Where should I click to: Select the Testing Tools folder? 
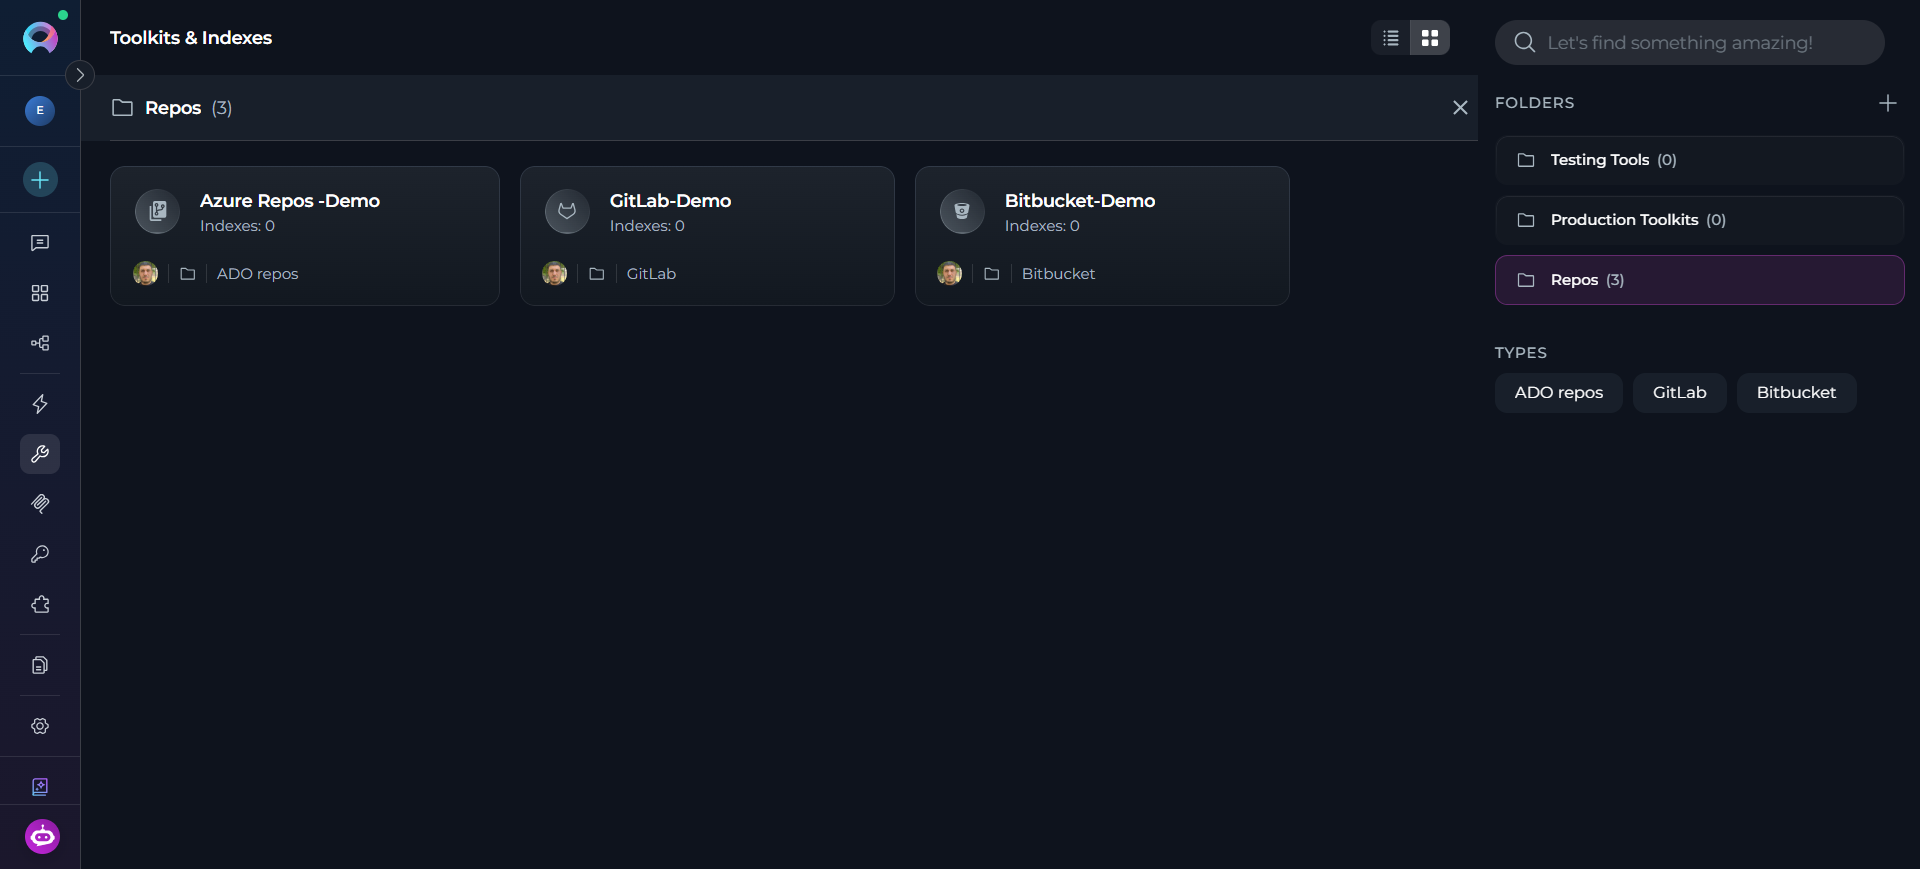click(x=1700, y=160)
